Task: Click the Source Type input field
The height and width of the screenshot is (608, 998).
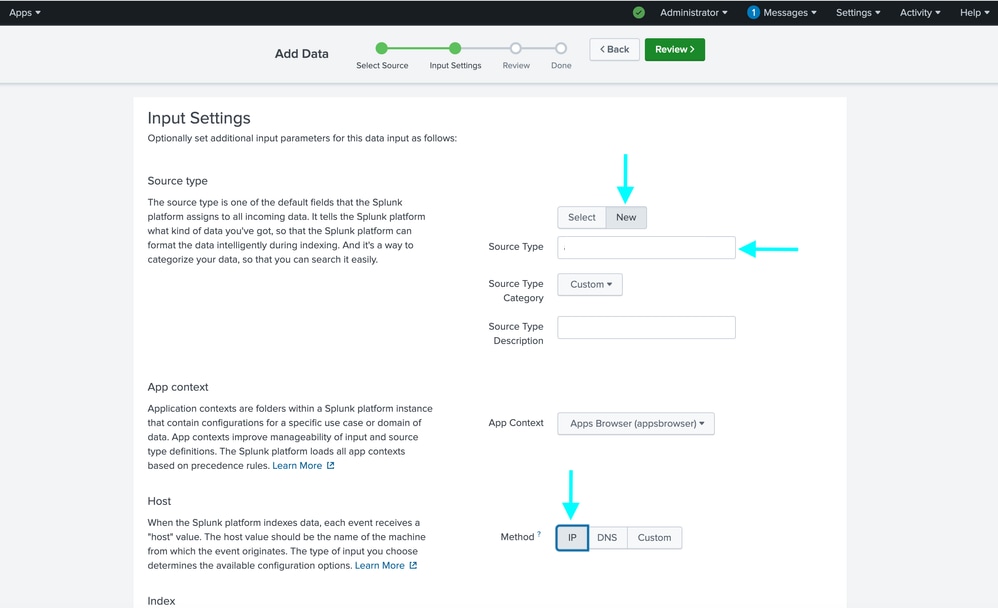Action: click(x=646, y=248)
